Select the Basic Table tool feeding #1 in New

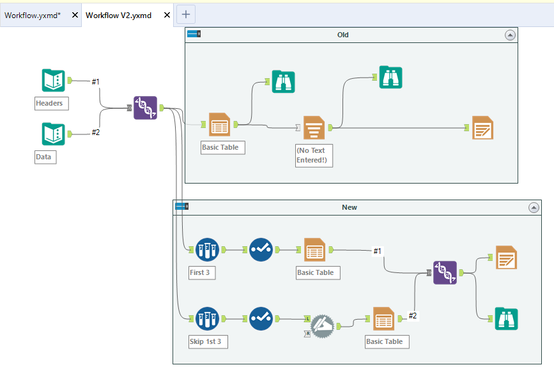pyautogui.click(x=314, y=249)
